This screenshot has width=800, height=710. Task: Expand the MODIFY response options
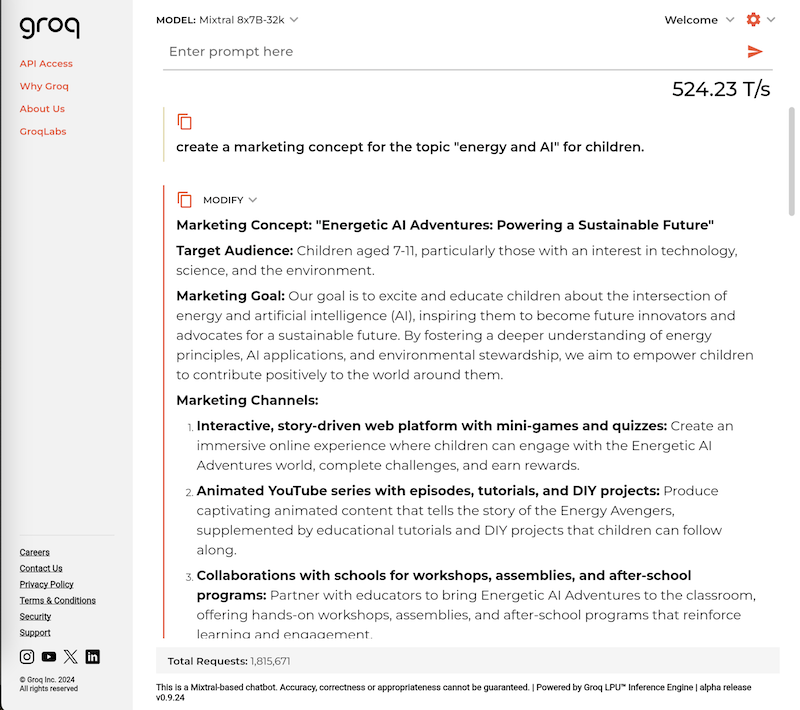tap(230, 200)
